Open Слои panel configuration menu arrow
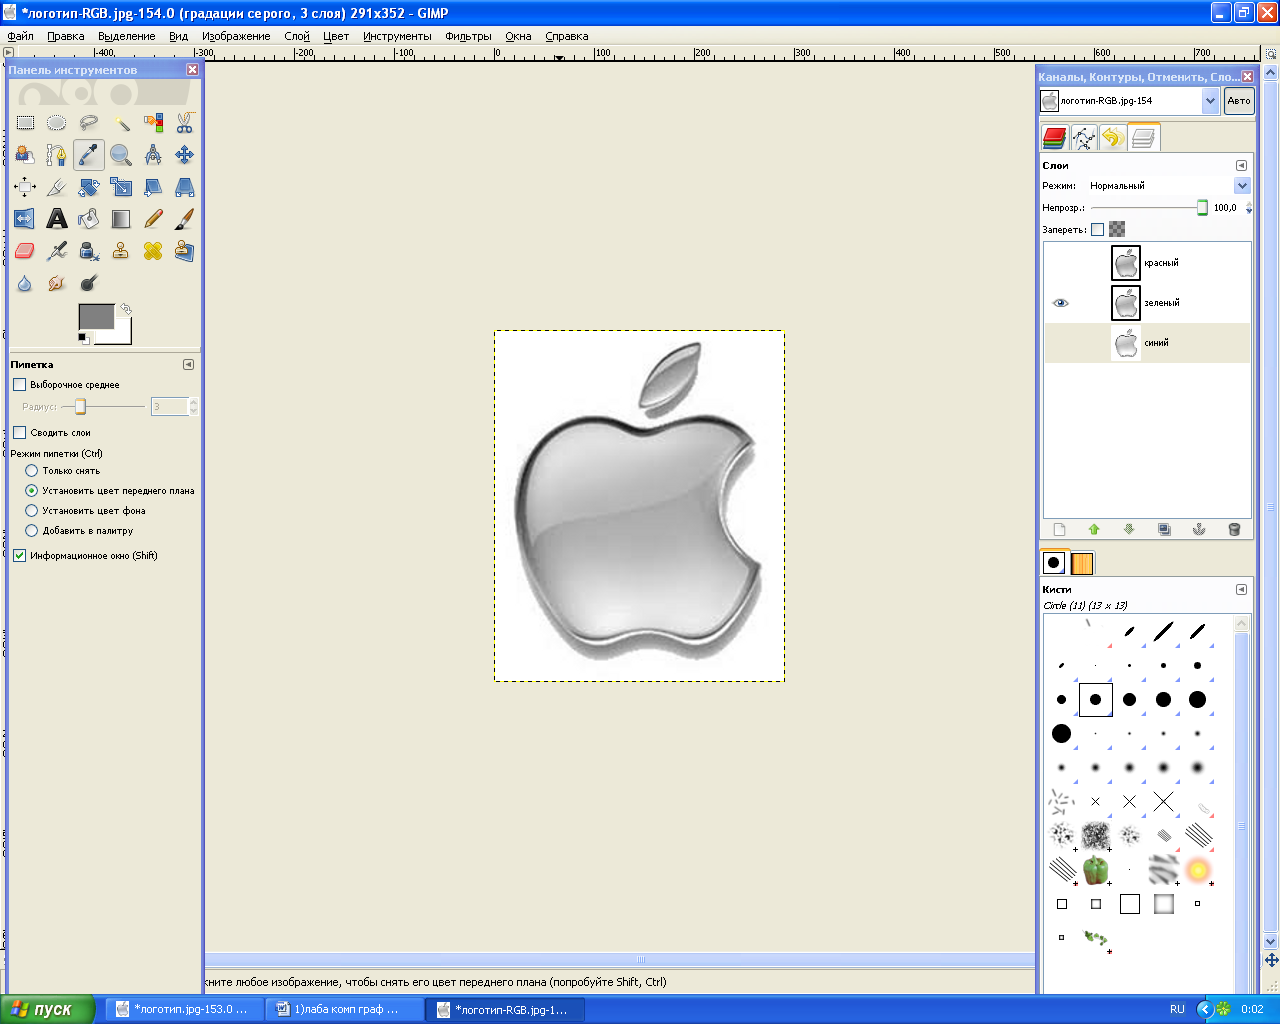The width and height of the screenshot is (1280, 1024). [1241, 165]
